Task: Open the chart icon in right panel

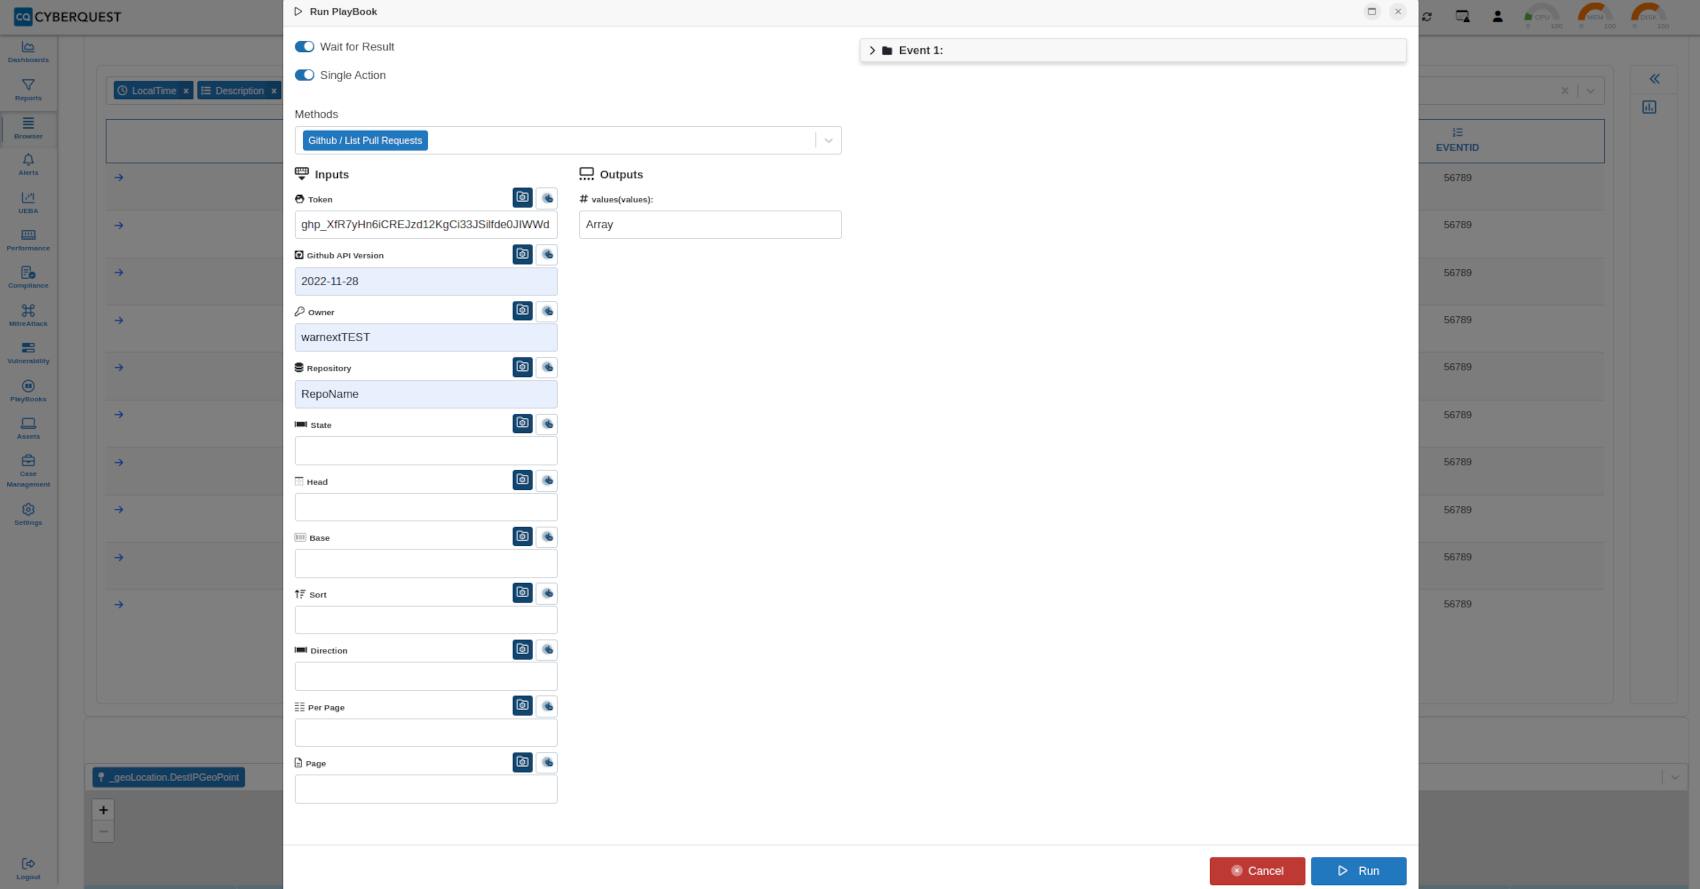Action: point(1649,107)
